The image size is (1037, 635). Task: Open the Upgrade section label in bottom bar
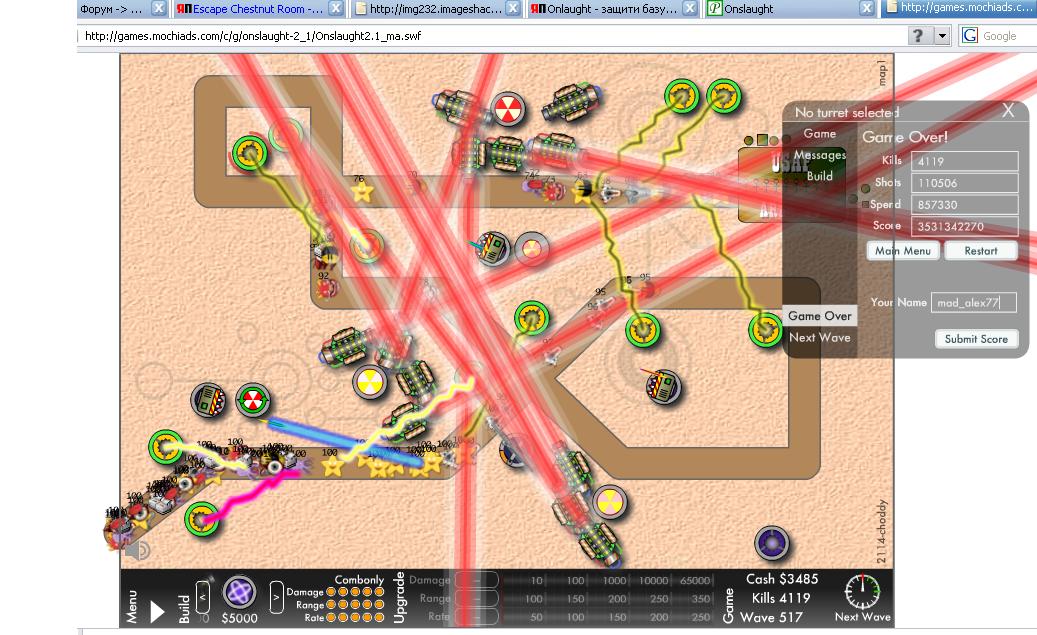pos(399,597)
